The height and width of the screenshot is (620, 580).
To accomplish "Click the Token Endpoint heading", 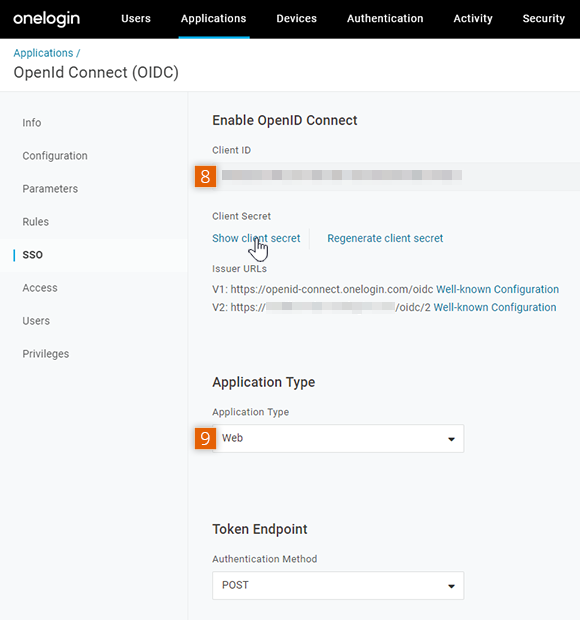I will pyautogui.click(x=260, y=529).
